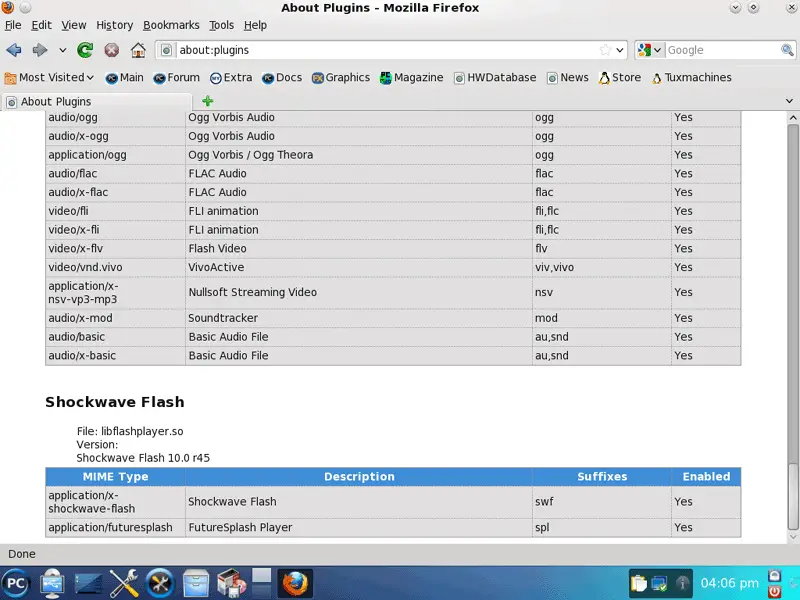Viewport: 800px width, 600px height.
Task: Click the show desktop icon in taskbar
Action: click(x=88, y=583)
